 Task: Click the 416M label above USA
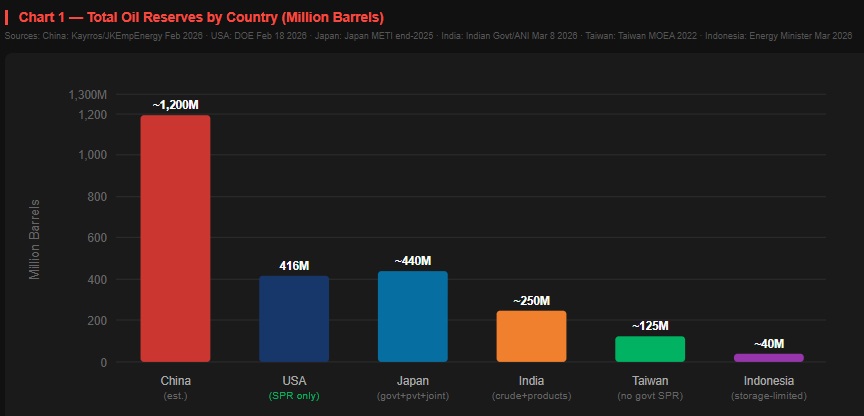(x=294, y=266)
